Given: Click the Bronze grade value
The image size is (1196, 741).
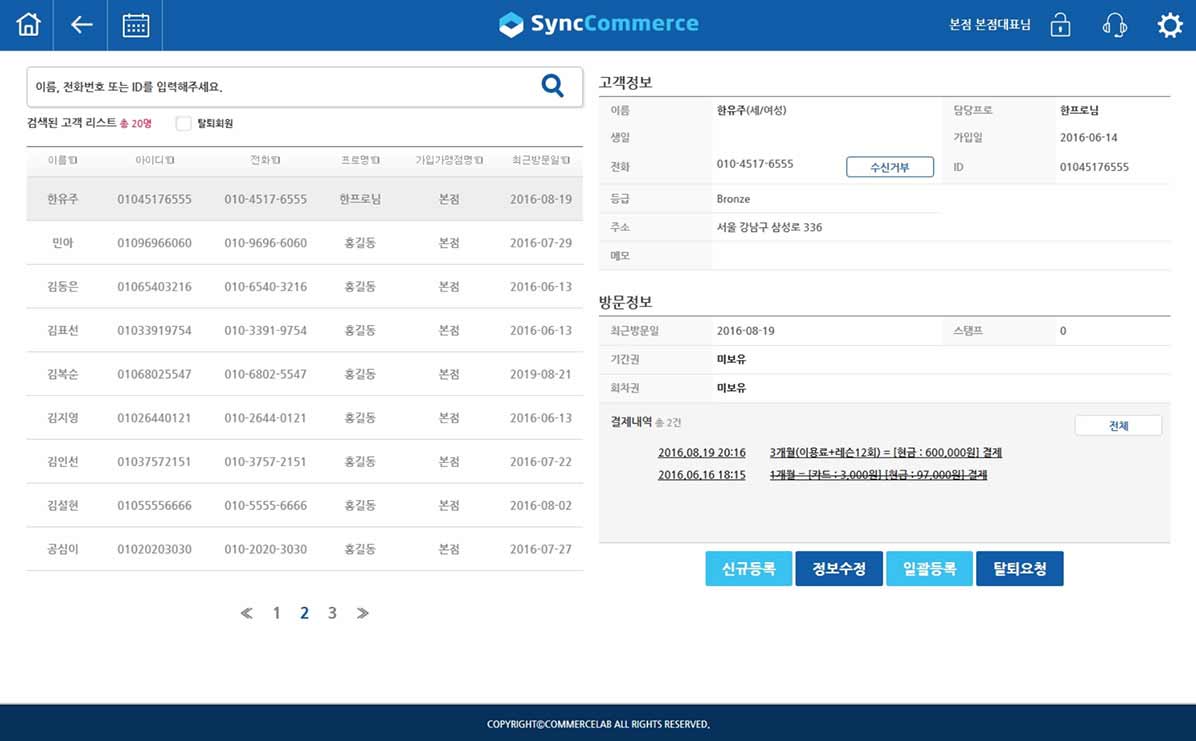Looking at the screenshot, I should pos(733,199).
